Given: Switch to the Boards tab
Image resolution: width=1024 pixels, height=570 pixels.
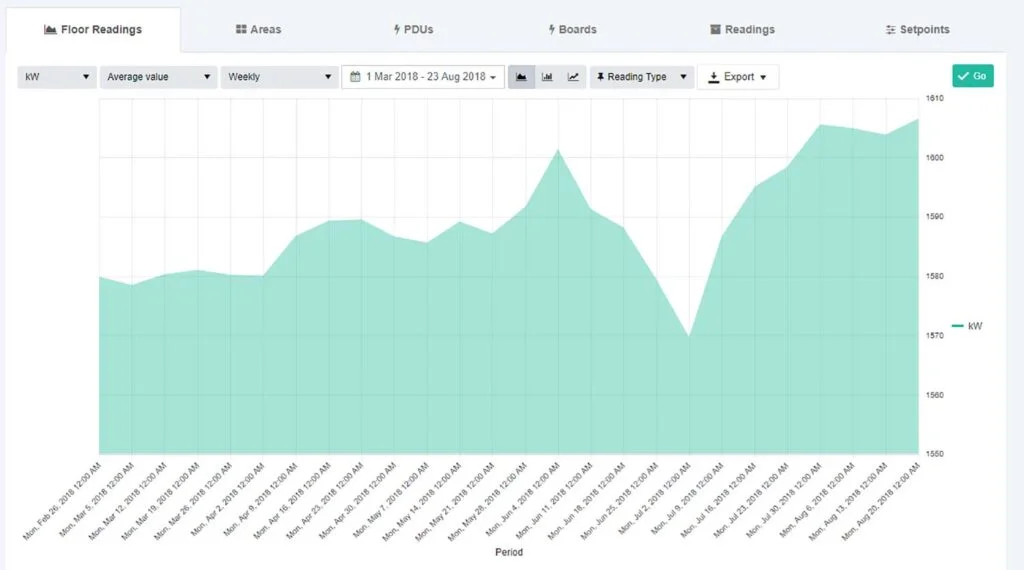Looking at the screenshot, I should pyautogui.click(x=572, y=30).
